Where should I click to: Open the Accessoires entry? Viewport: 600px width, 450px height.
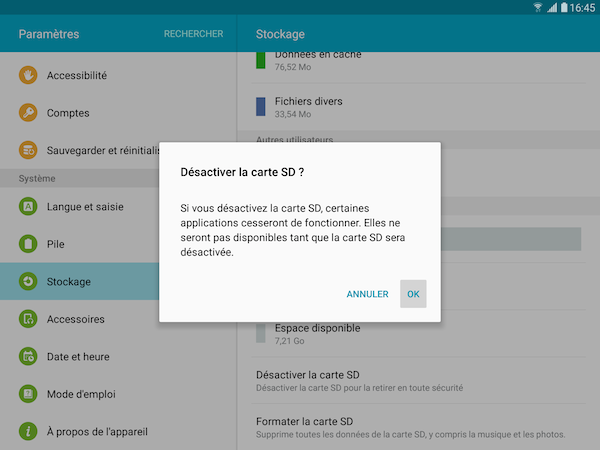[80, 319]
